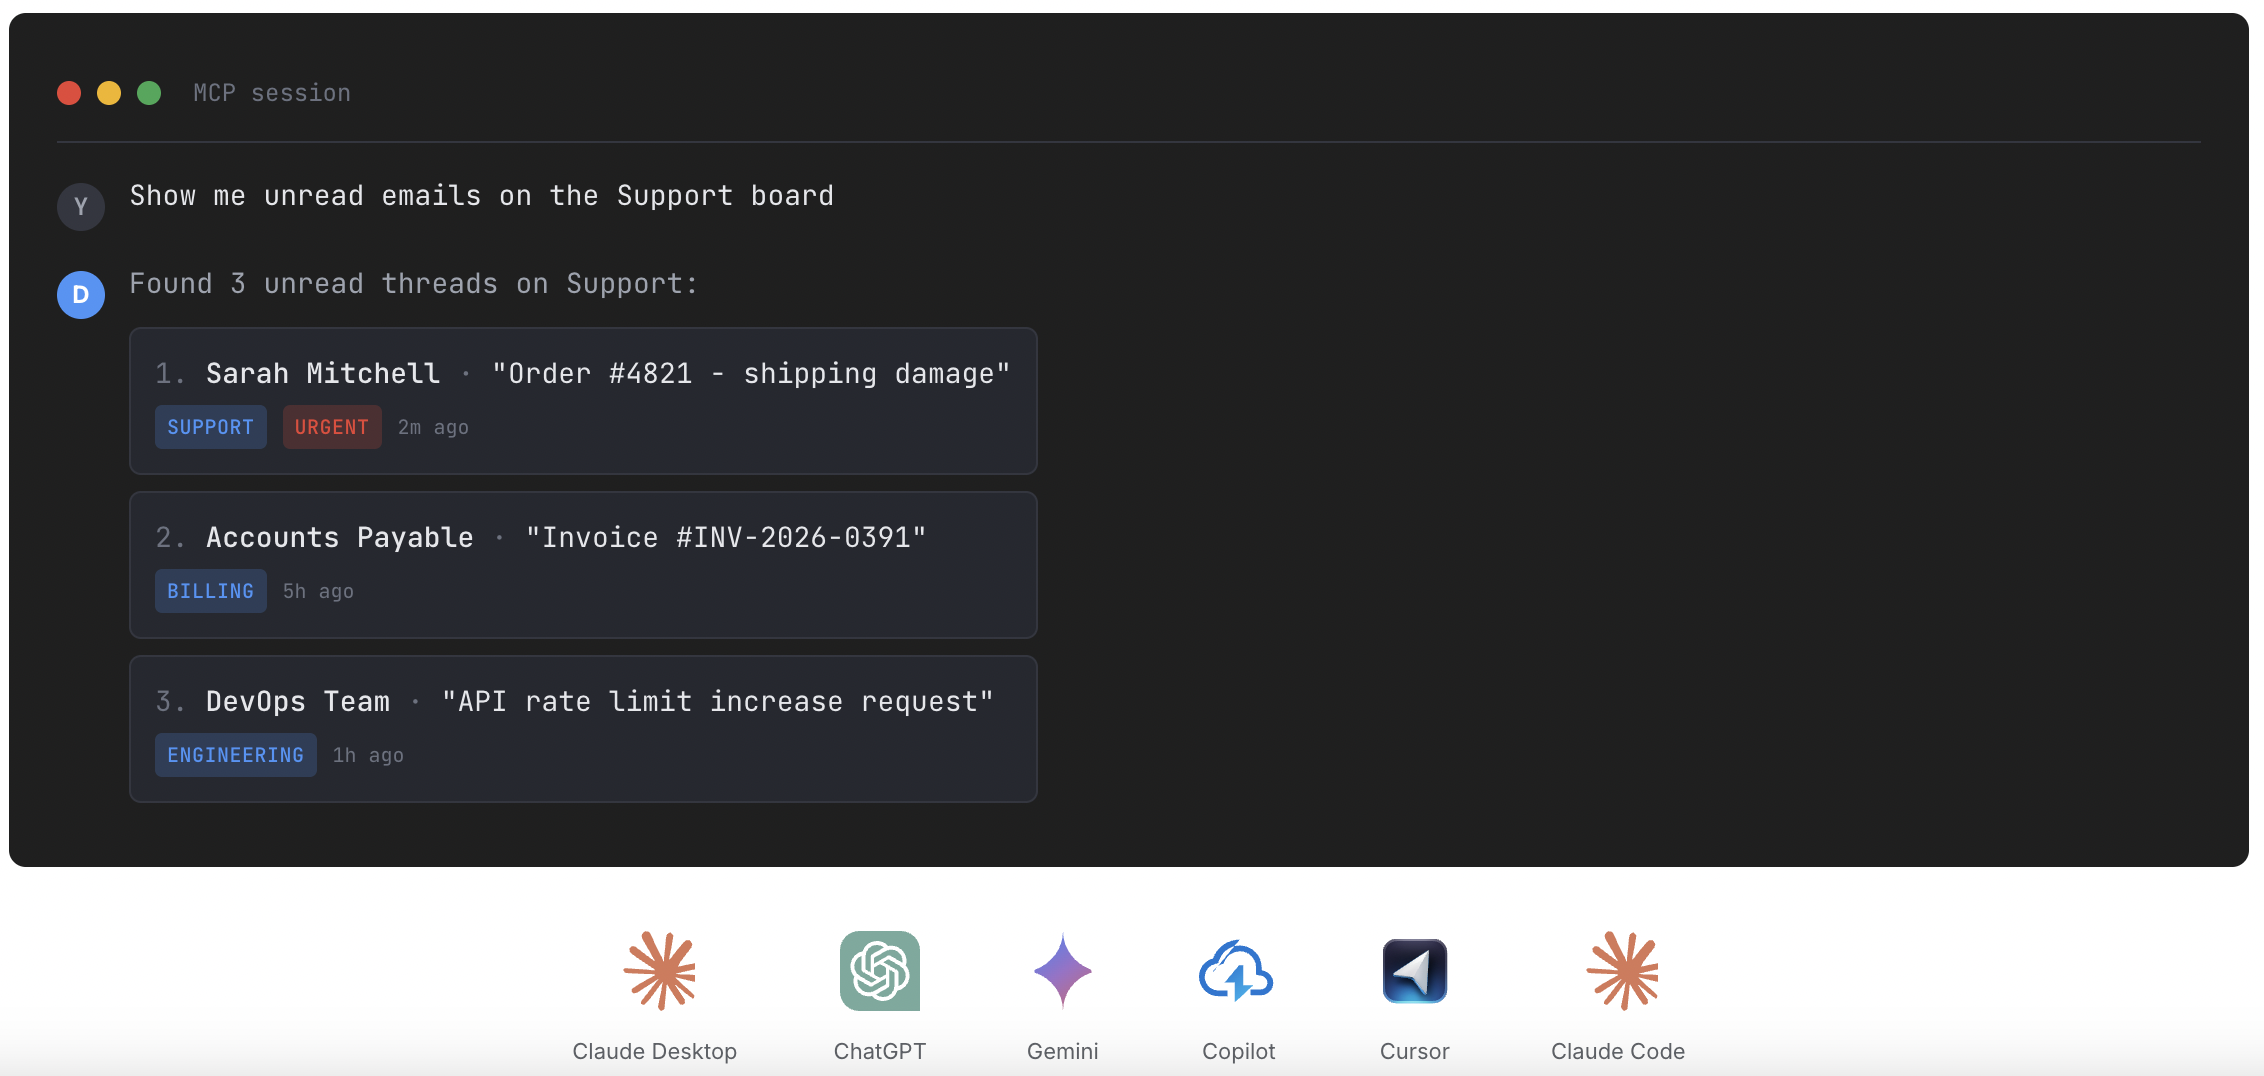
Task: Select sender name DevOps Team
Action: tap(298, 701)
